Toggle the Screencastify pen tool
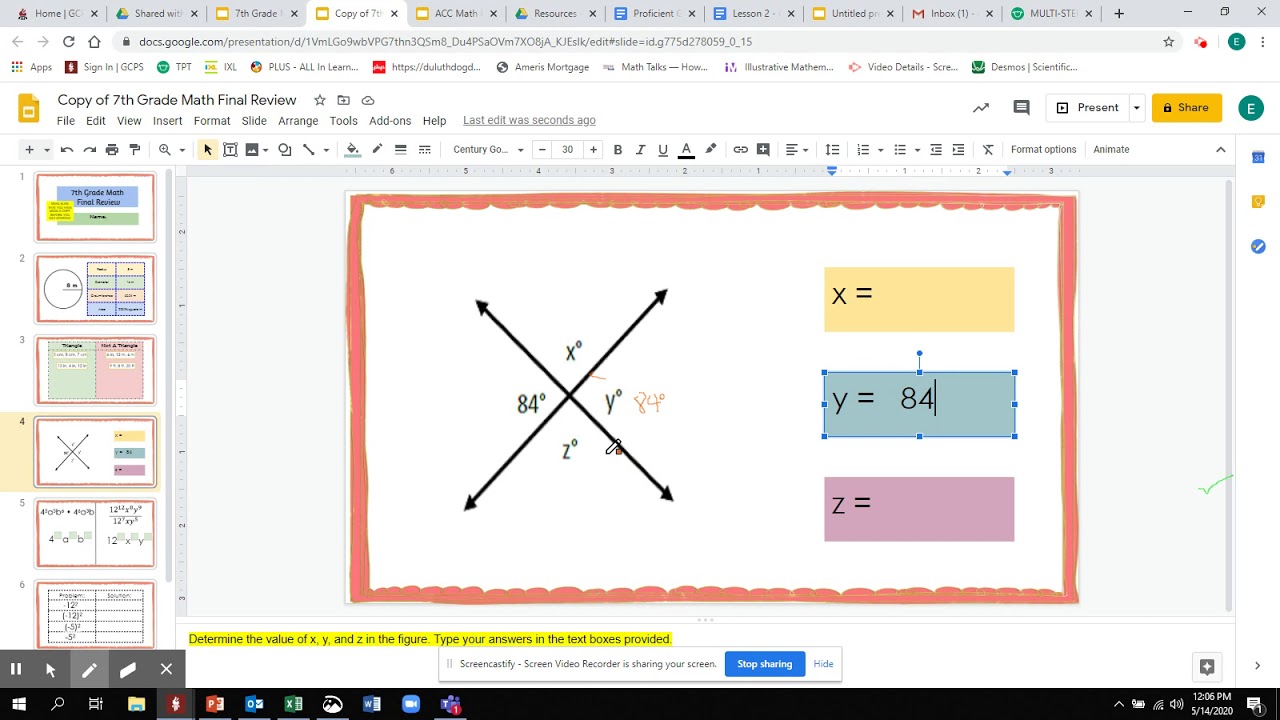The width and height of the screenshot is (1280, 720). (x=89, y=669)
